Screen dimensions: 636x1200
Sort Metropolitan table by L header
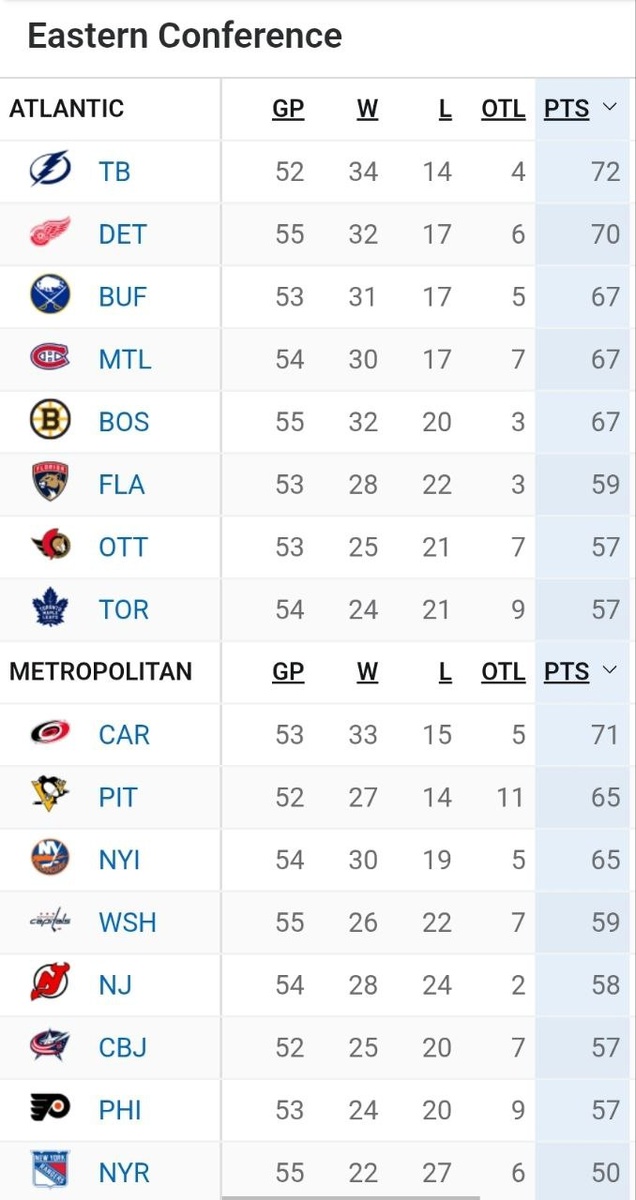446,672
